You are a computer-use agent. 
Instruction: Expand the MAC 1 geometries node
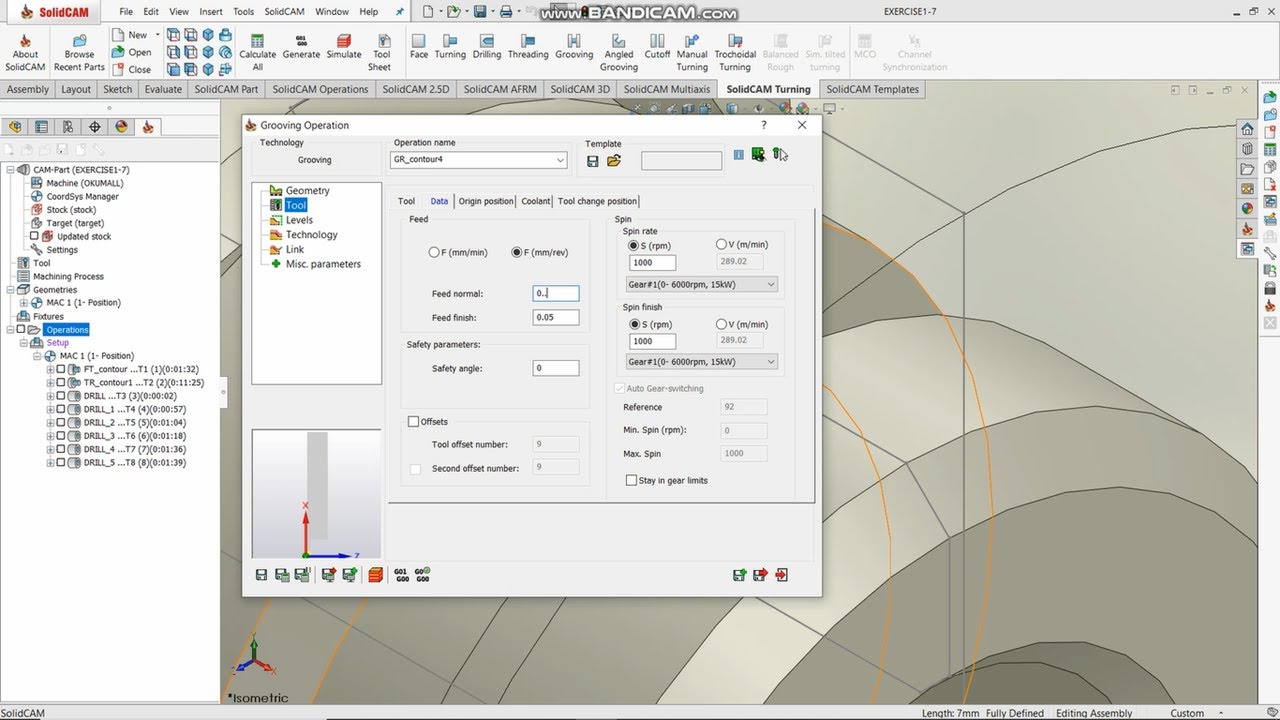[24, 303]
